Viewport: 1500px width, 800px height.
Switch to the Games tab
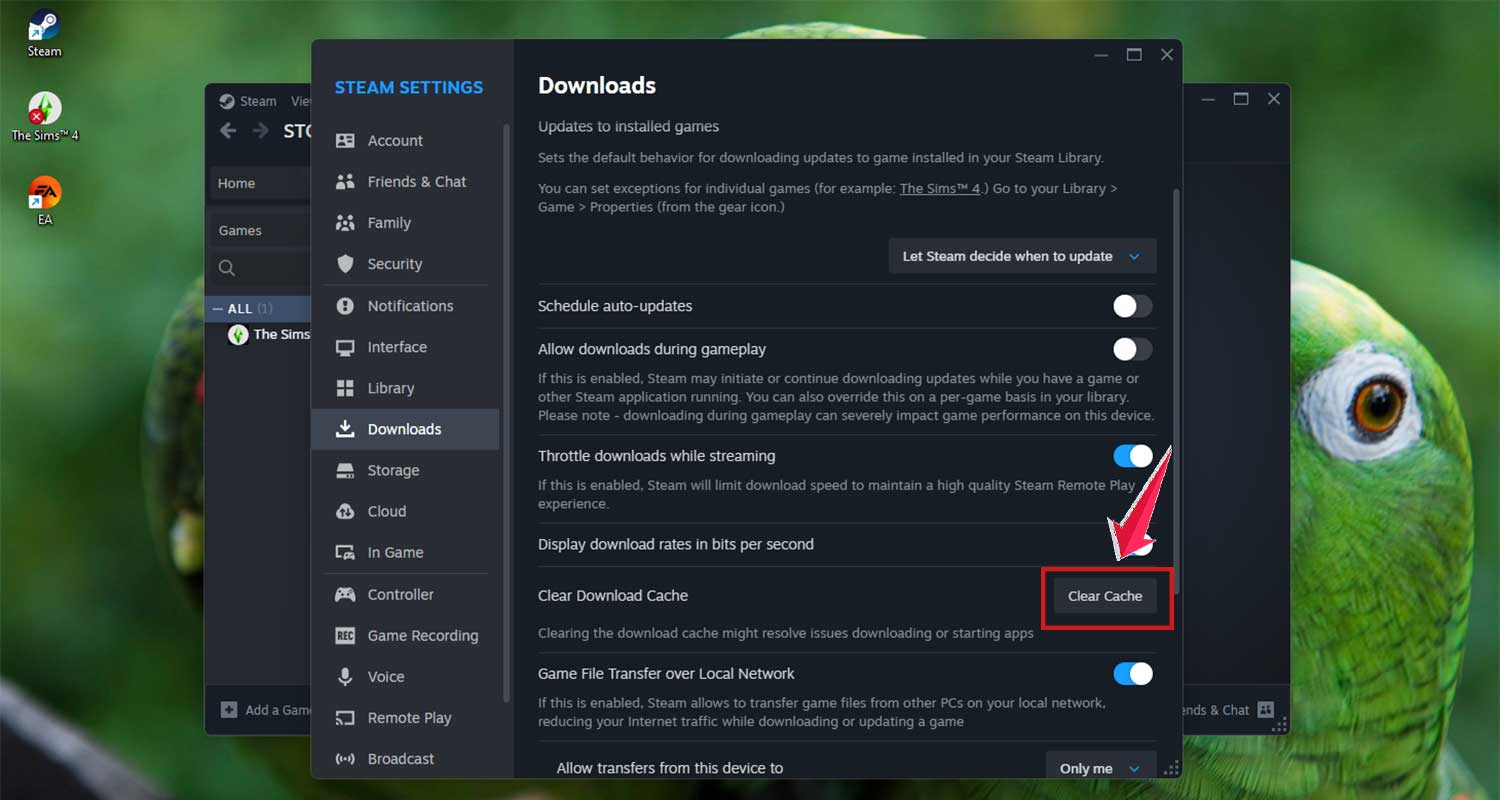pyautogui.click(x=240, y=229)
